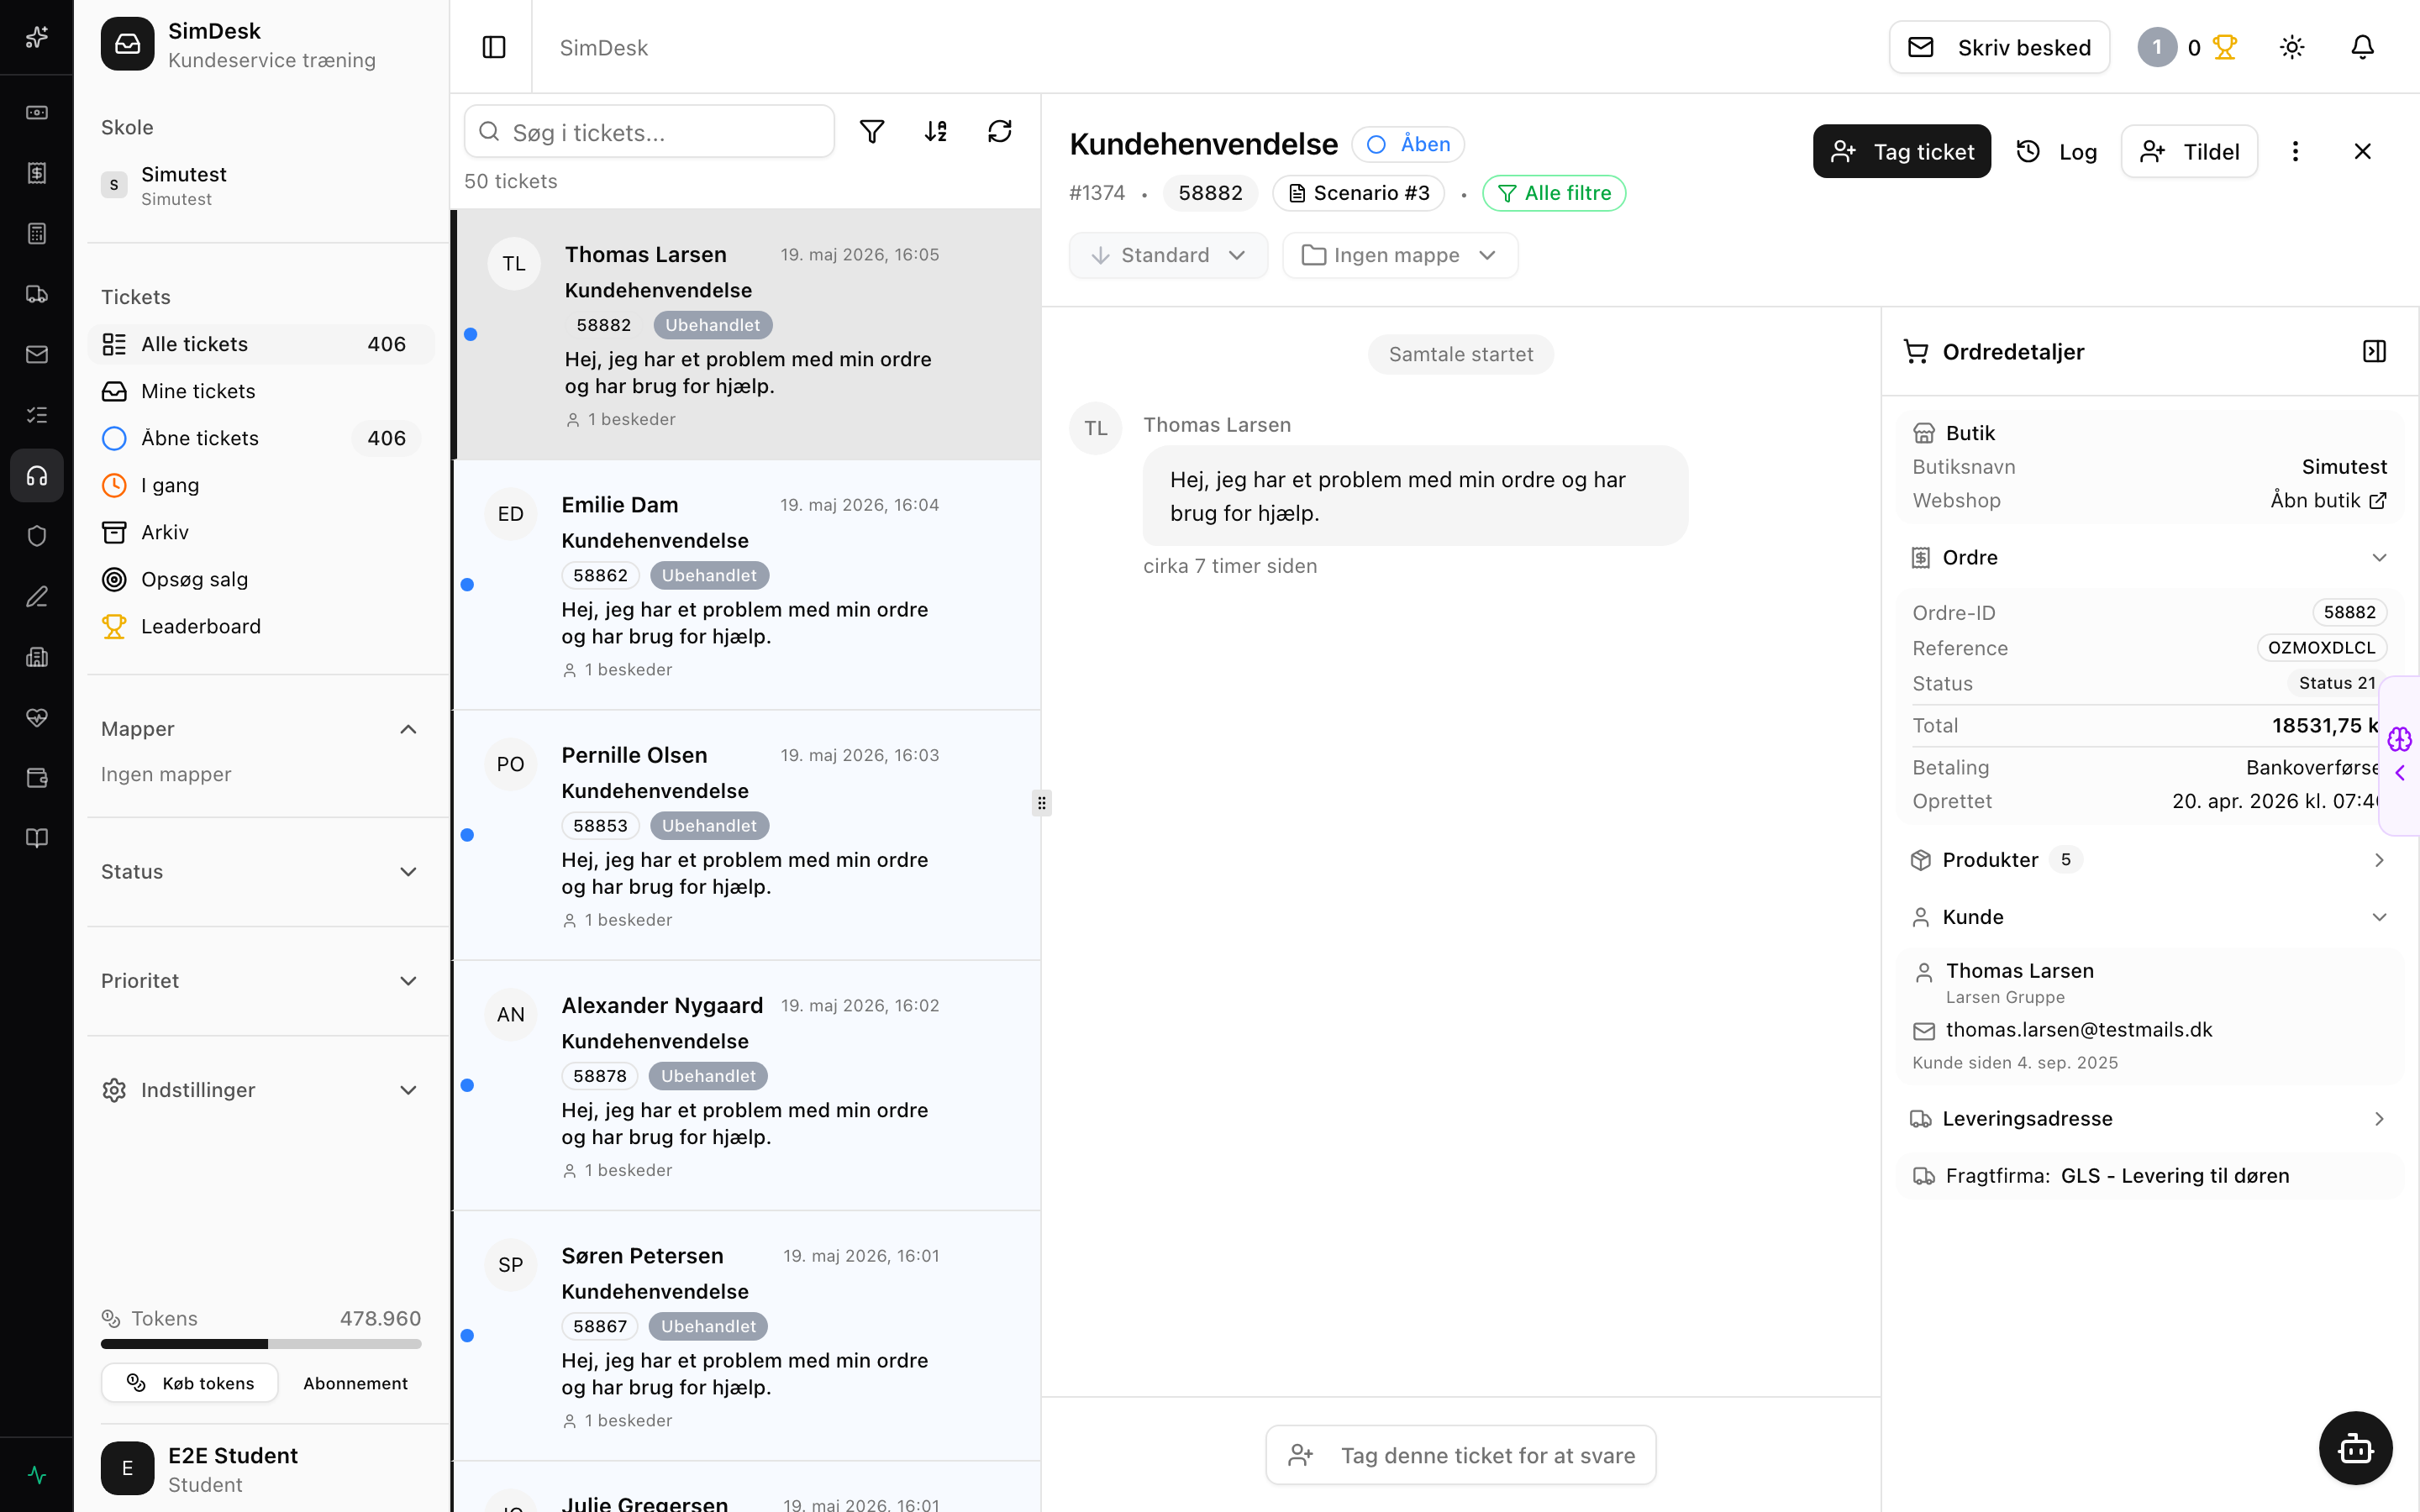
Task: Open Opsøg salg
Action: click(x=261, y=579)
